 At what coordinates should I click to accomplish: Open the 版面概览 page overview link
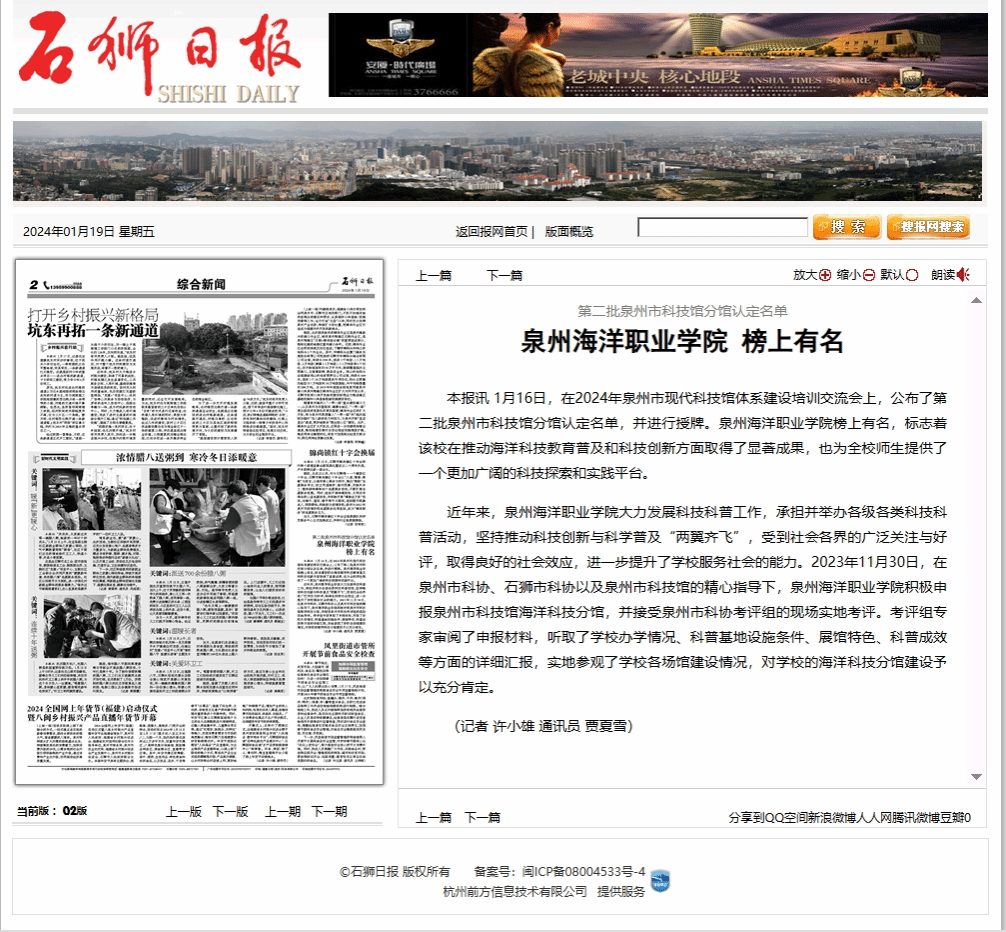click(x=569, y=231)
